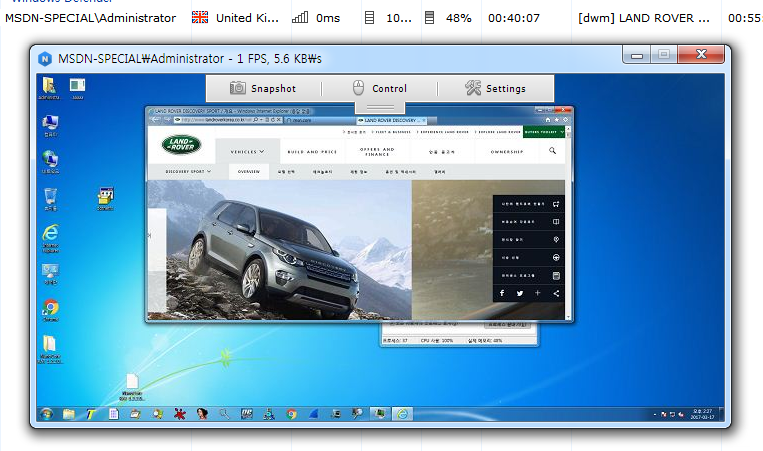Click the Land Rover logo
763x451 pixels.
(182, 144)
